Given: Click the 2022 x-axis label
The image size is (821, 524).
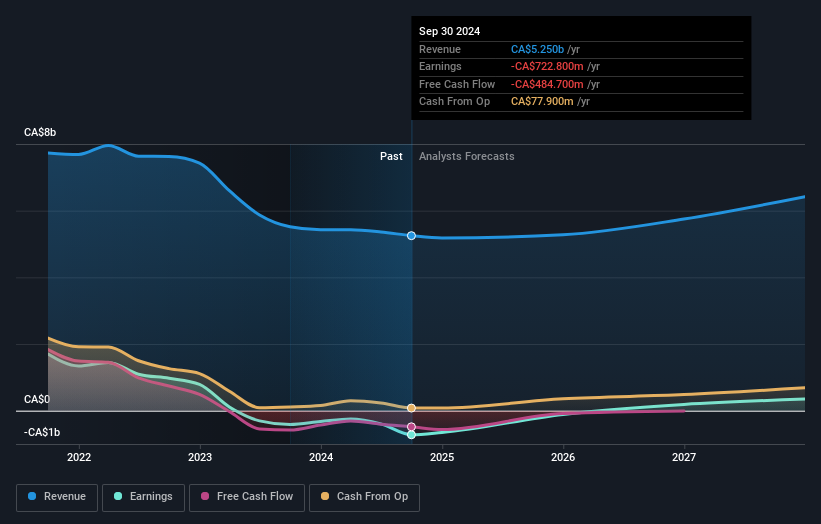Looking at the screenshot, I should pyautogui.click(x=79, y=458).
